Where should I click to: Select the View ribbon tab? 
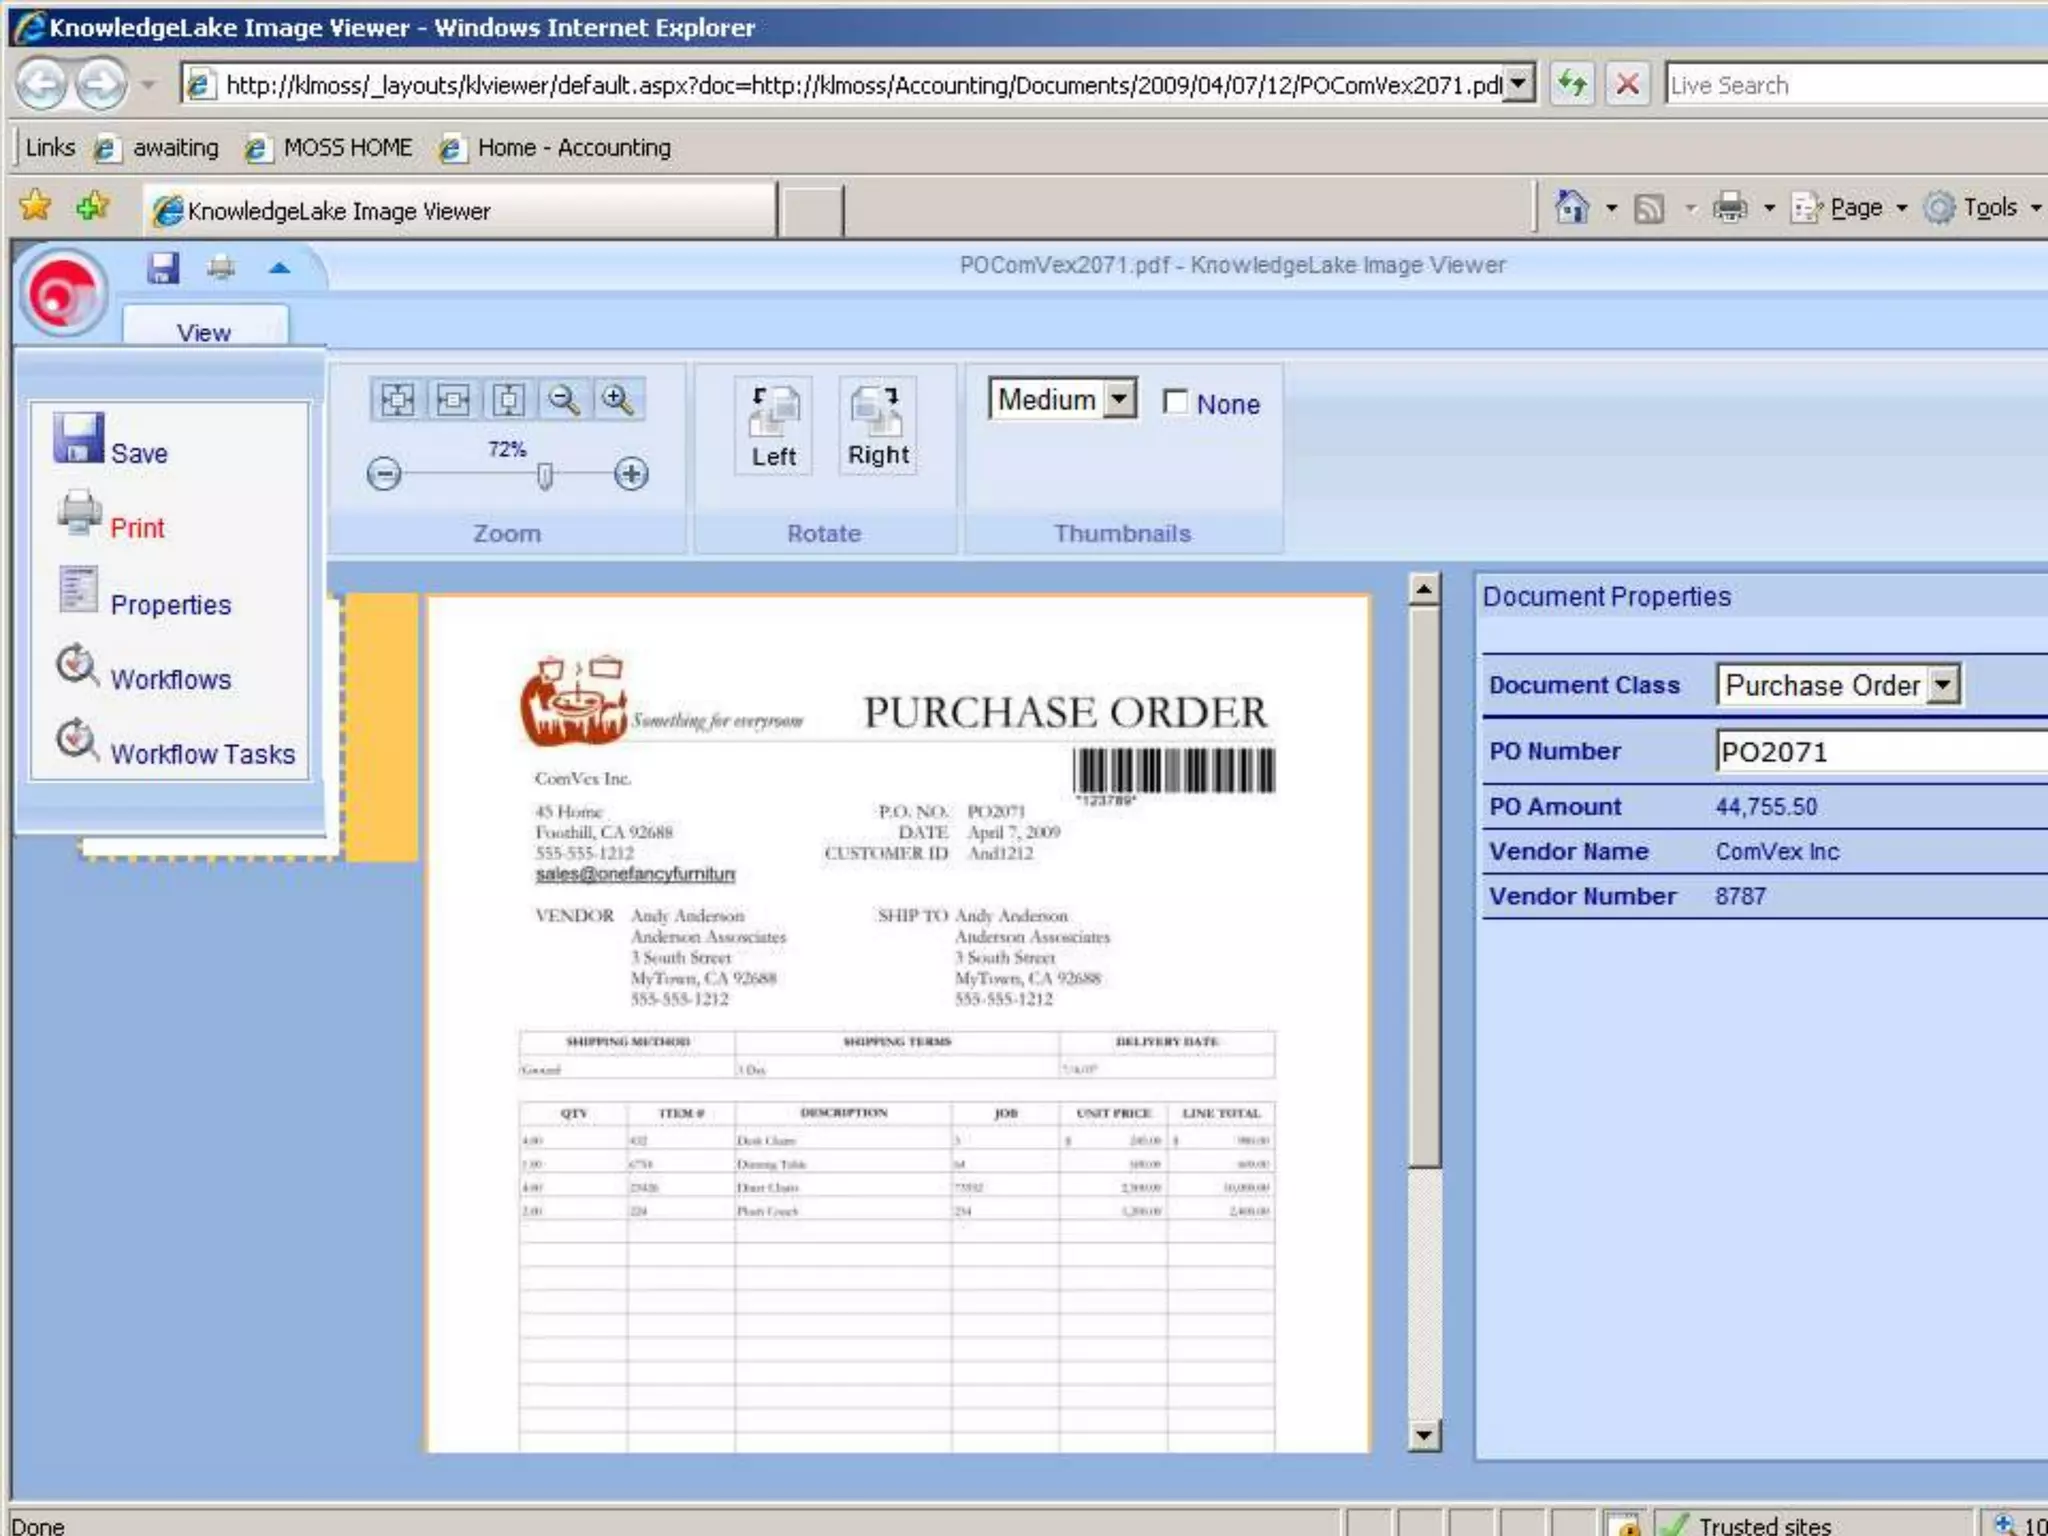coord(205,332)
